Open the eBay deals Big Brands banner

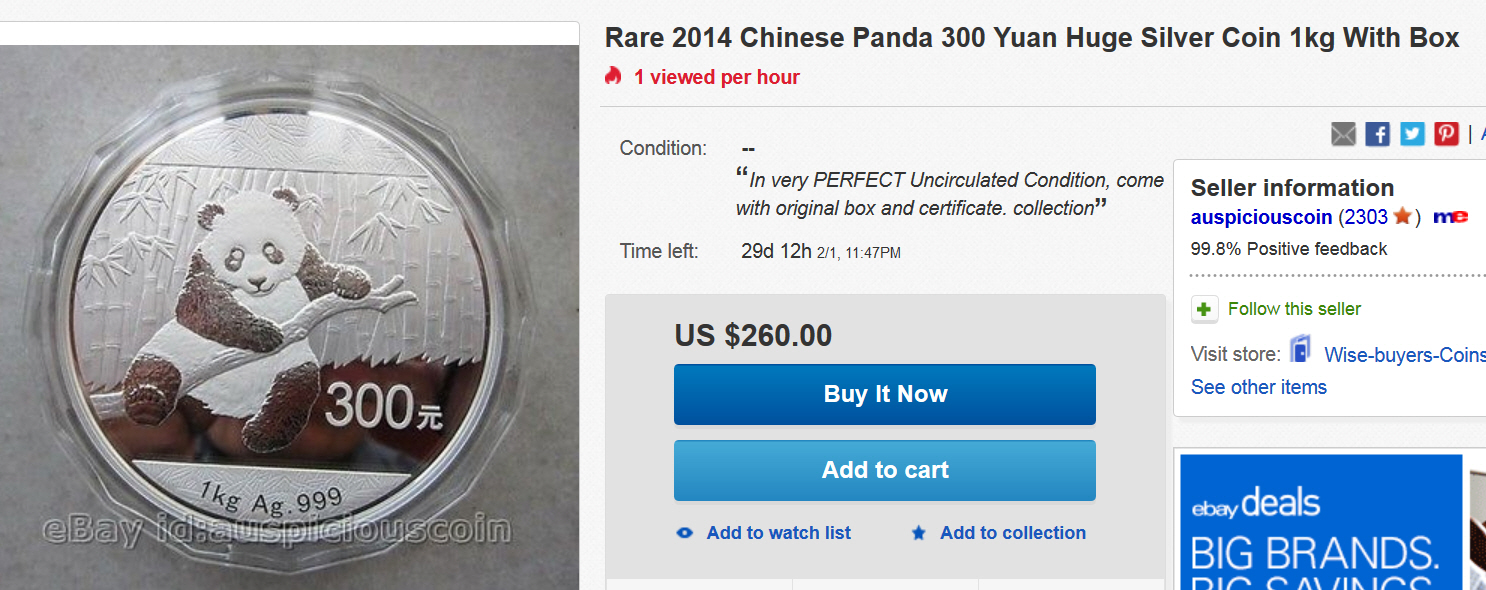(x=1320, y=522)
